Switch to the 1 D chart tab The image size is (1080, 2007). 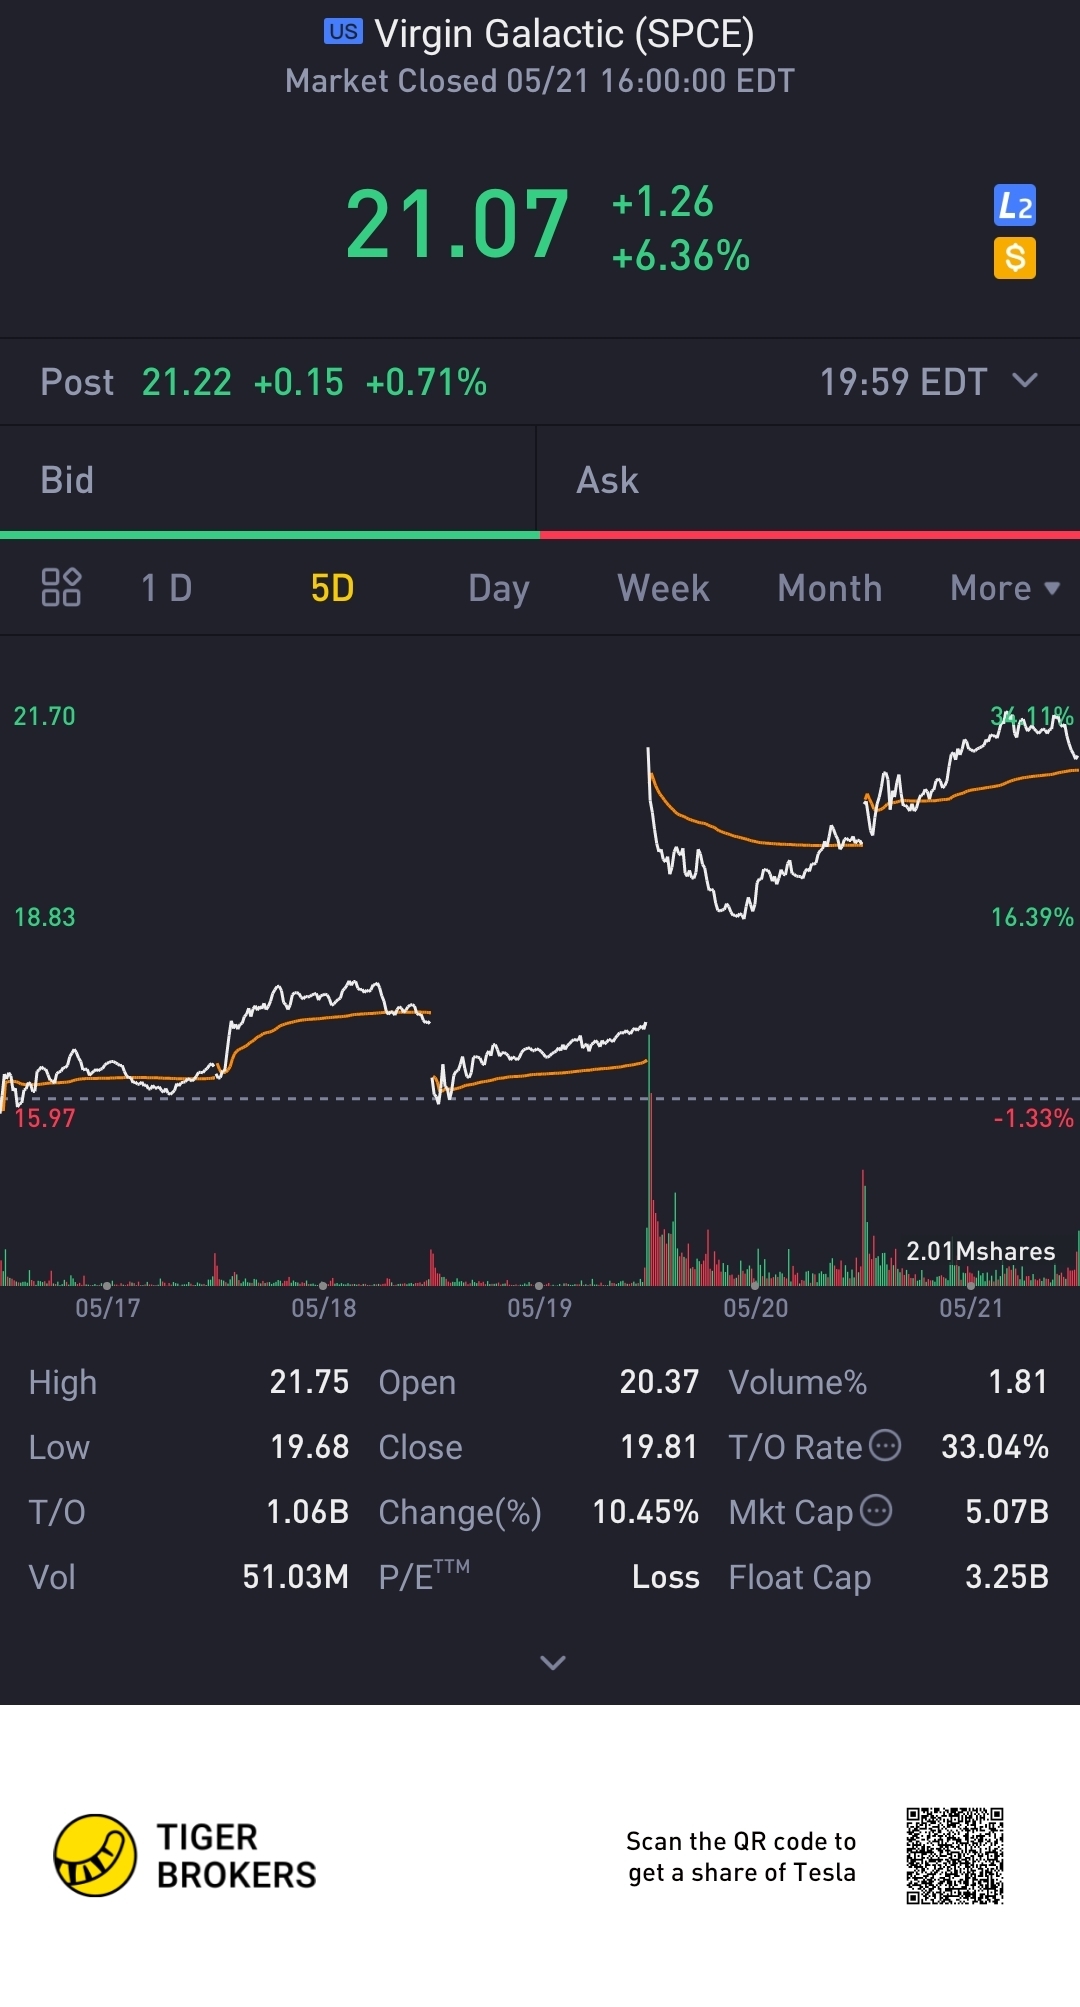tap(166, 588)
